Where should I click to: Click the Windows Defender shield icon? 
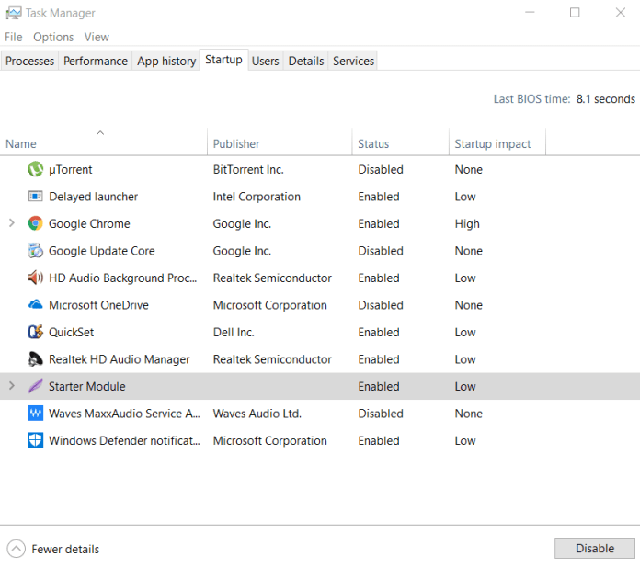[35, 440]
